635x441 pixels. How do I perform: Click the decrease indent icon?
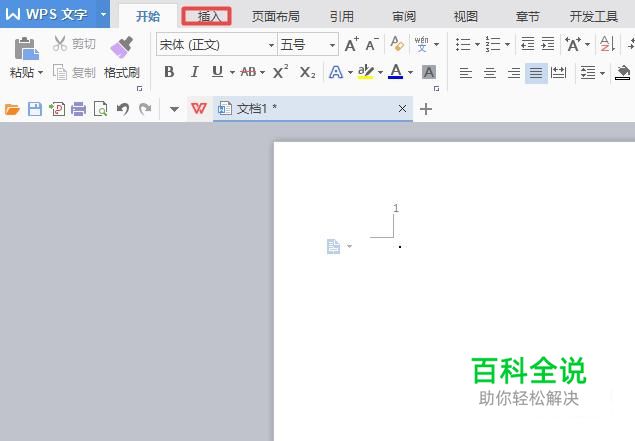(527, 44)
